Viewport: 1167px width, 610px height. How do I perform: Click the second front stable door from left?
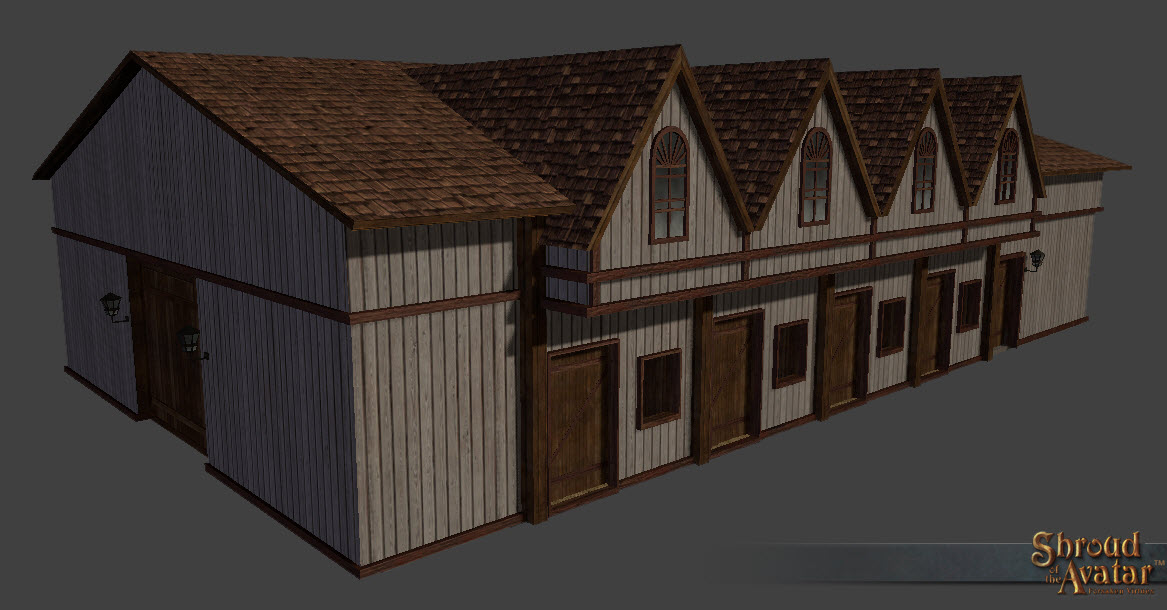(x=732, y=380)
